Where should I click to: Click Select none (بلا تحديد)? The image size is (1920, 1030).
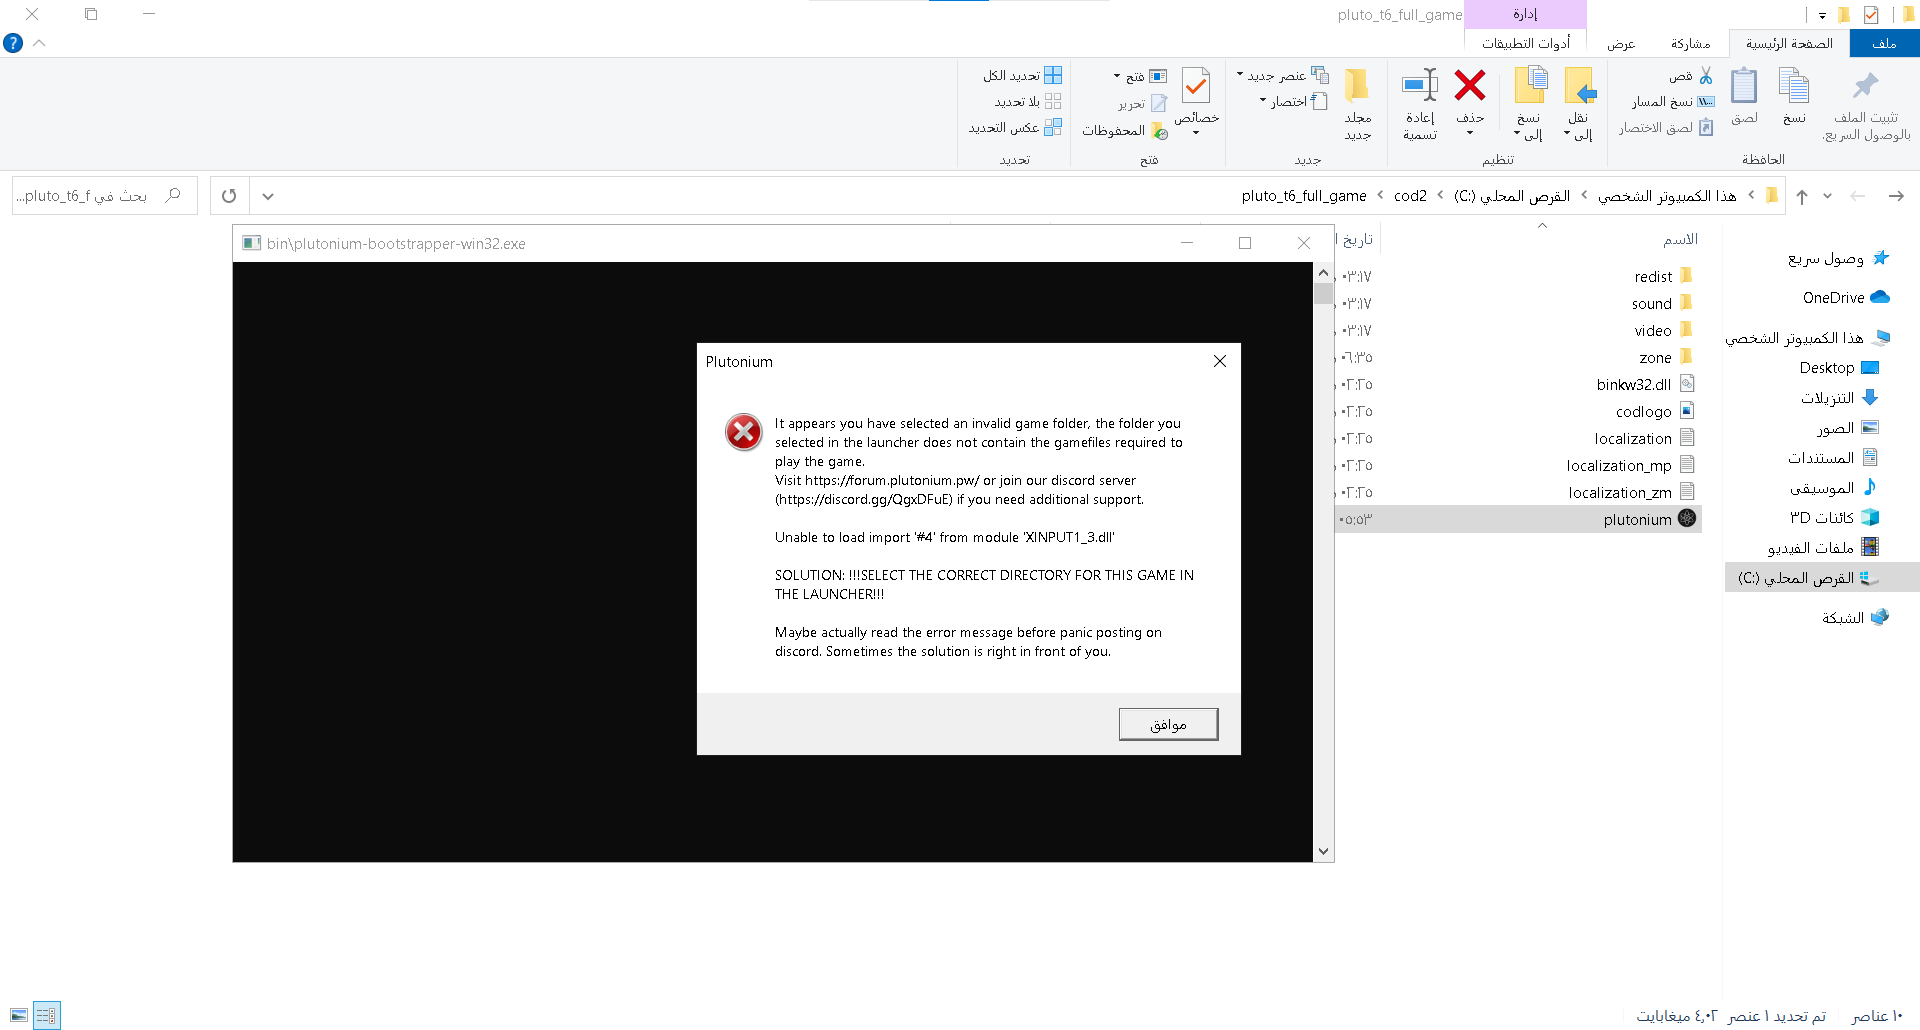coord(1027,102)
